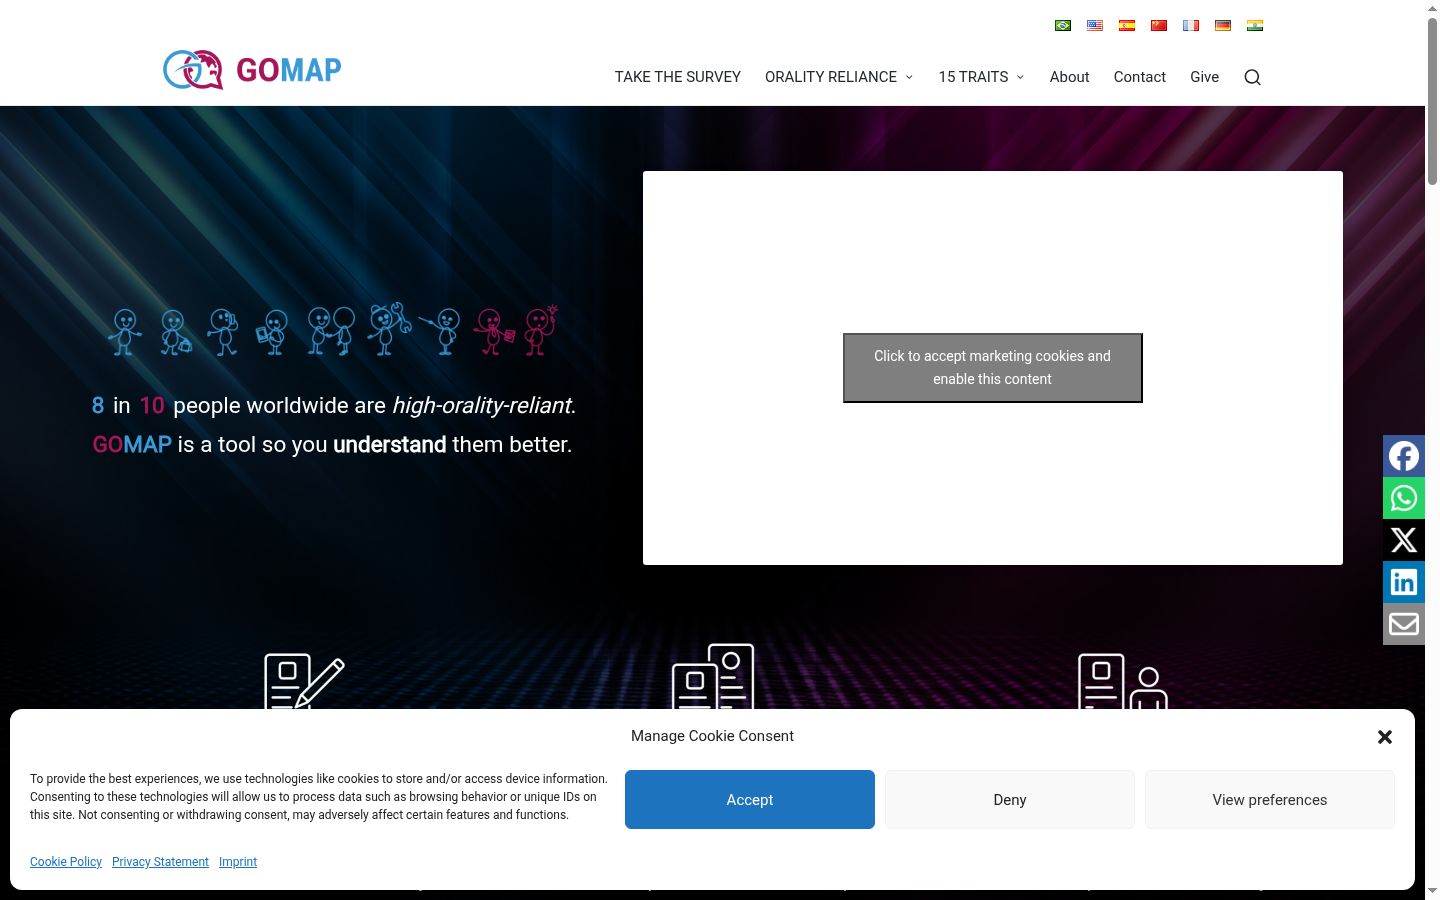1440x900 pixels.
Task: Pick the Germany flag language option
Action: click(x=1223, y=26)
